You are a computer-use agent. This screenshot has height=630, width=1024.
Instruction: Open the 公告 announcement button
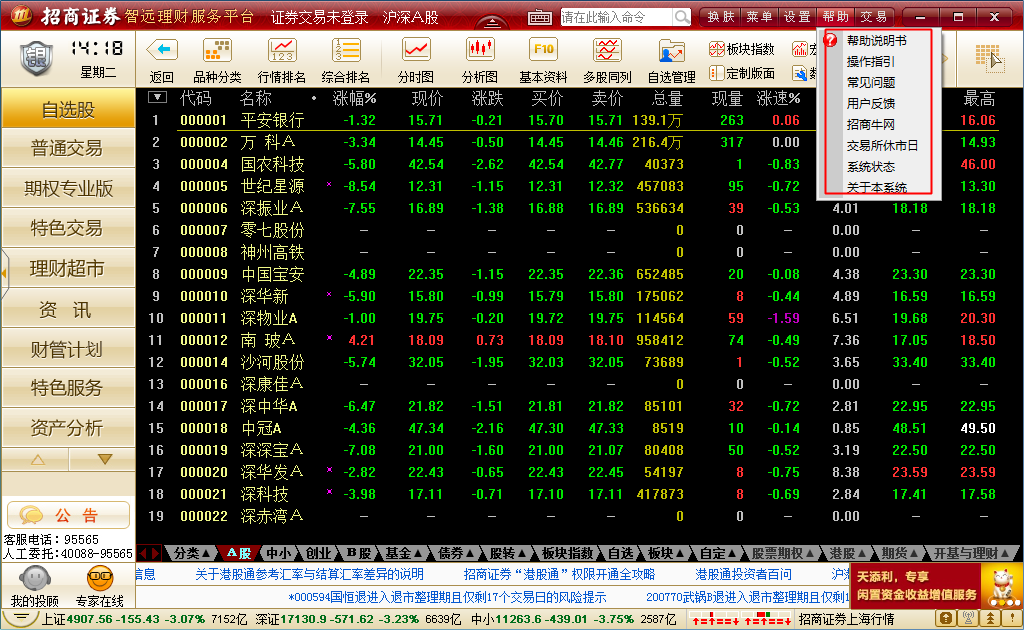click(68, 515)
